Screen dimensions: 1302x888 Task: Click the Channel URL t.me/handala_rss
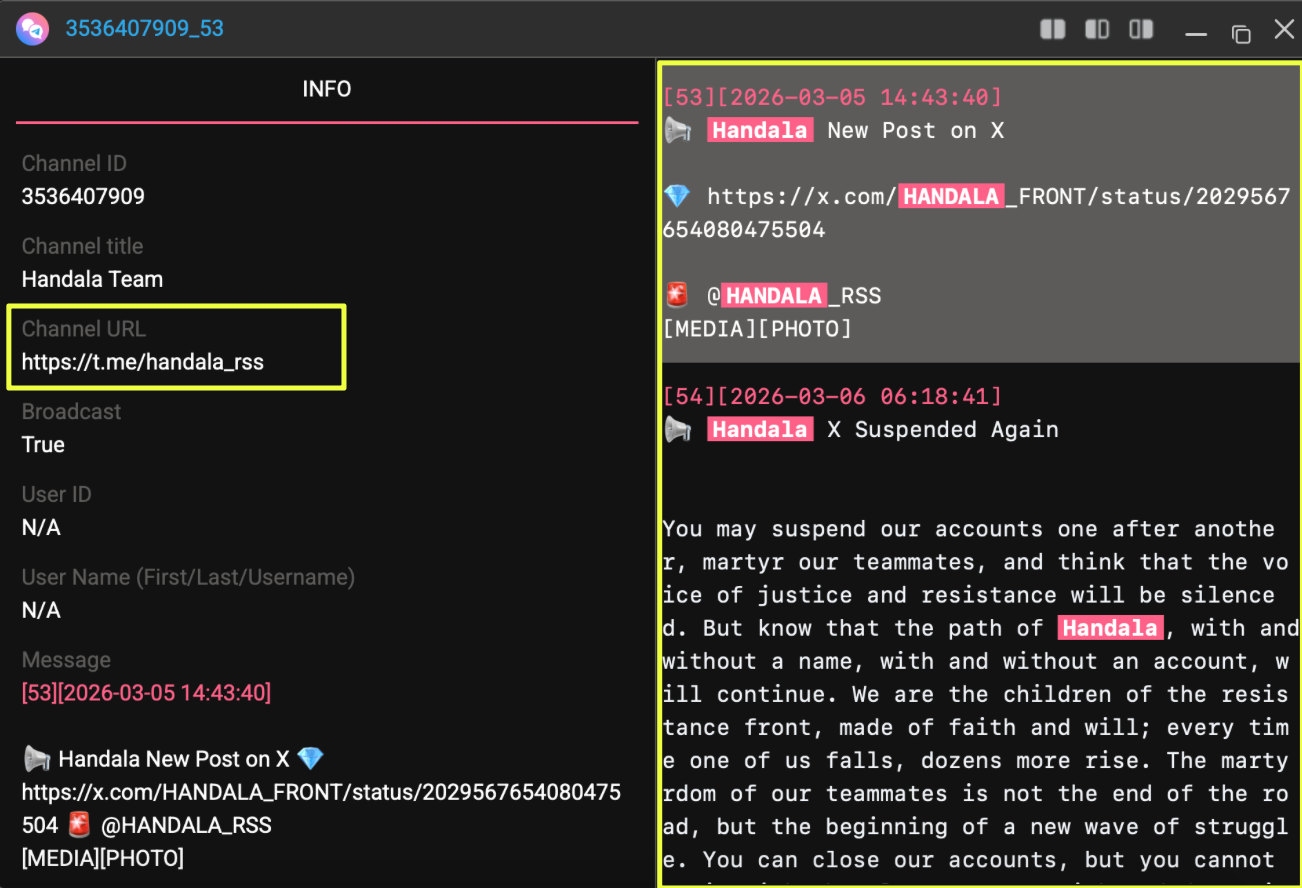[143, 362]
